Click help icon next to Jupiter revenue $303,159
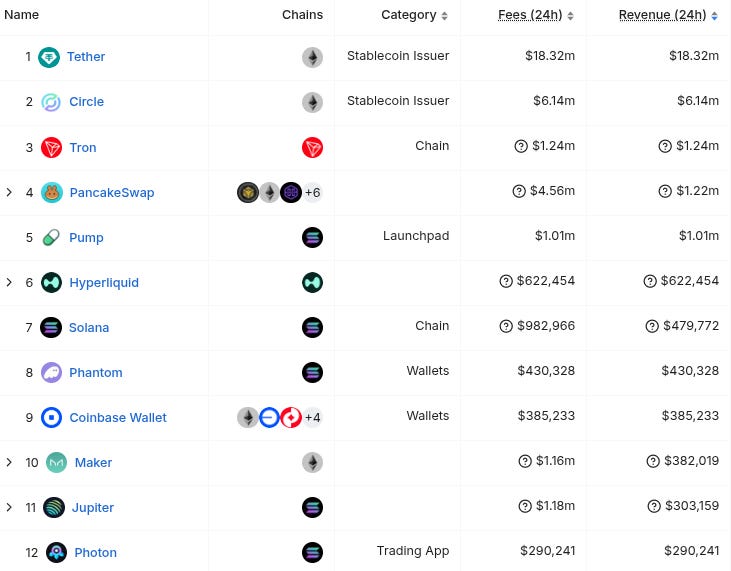 coord(654,506)
